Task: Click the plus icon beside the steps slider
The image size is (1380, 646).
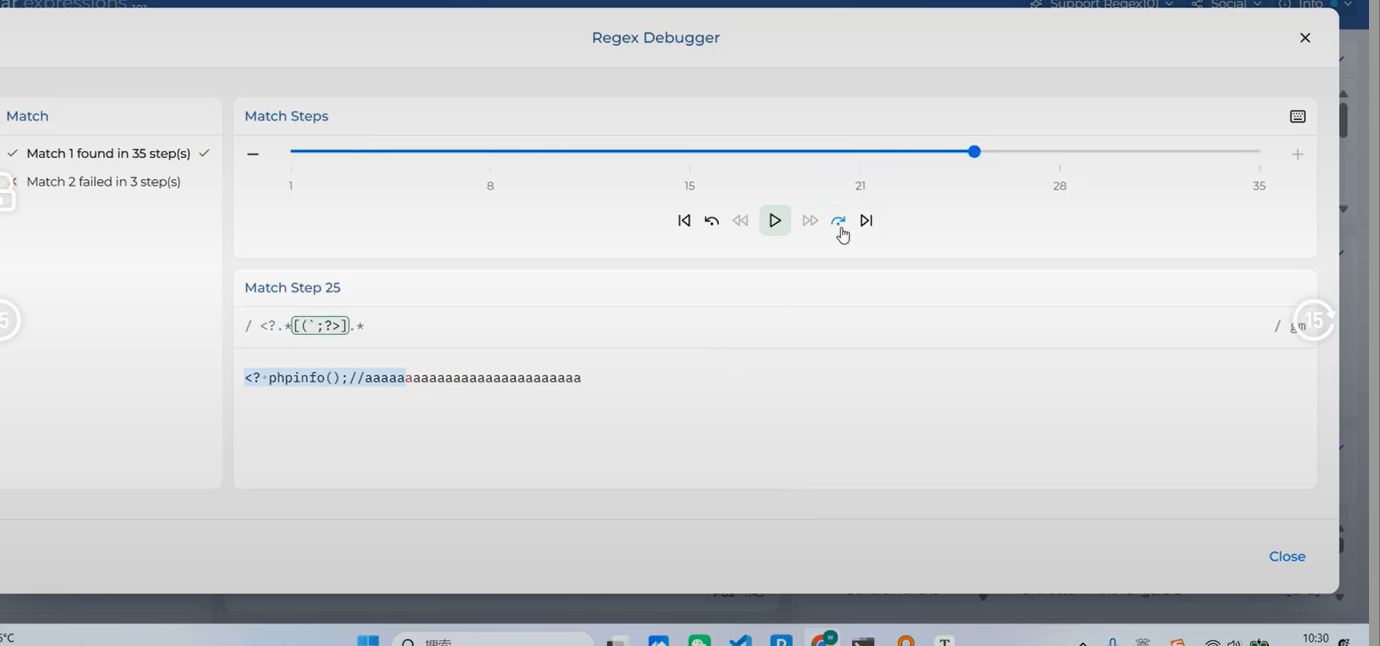Action: point(1297,154)
